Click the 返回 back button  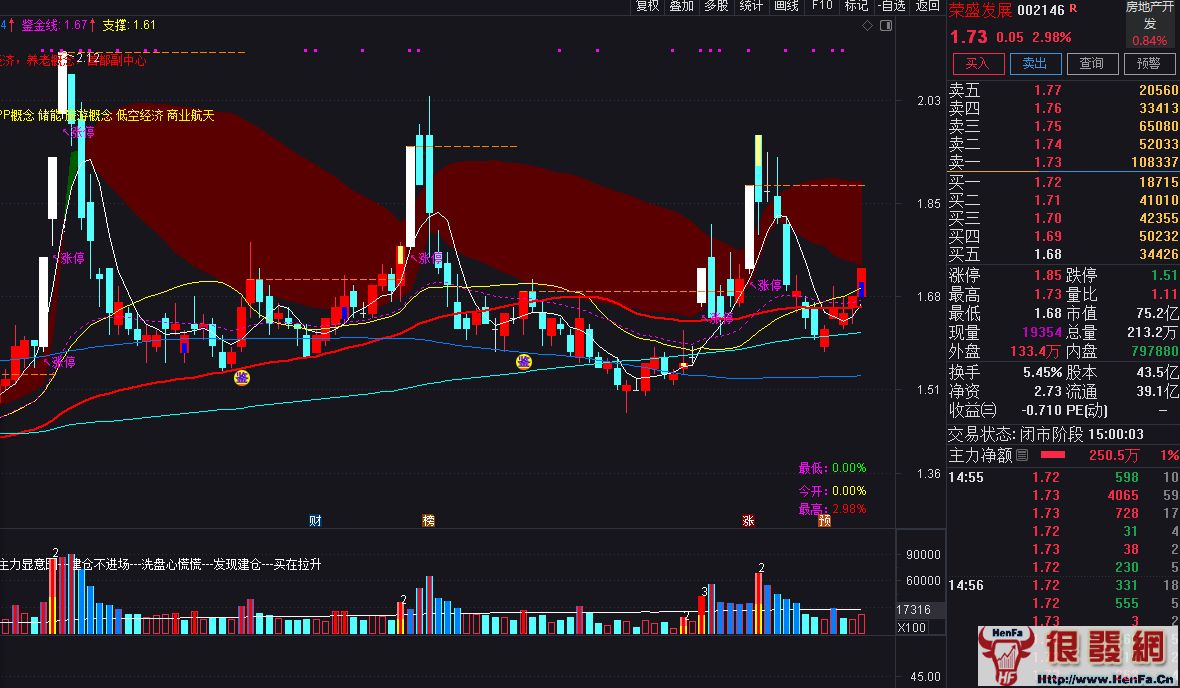click(927, 6)
